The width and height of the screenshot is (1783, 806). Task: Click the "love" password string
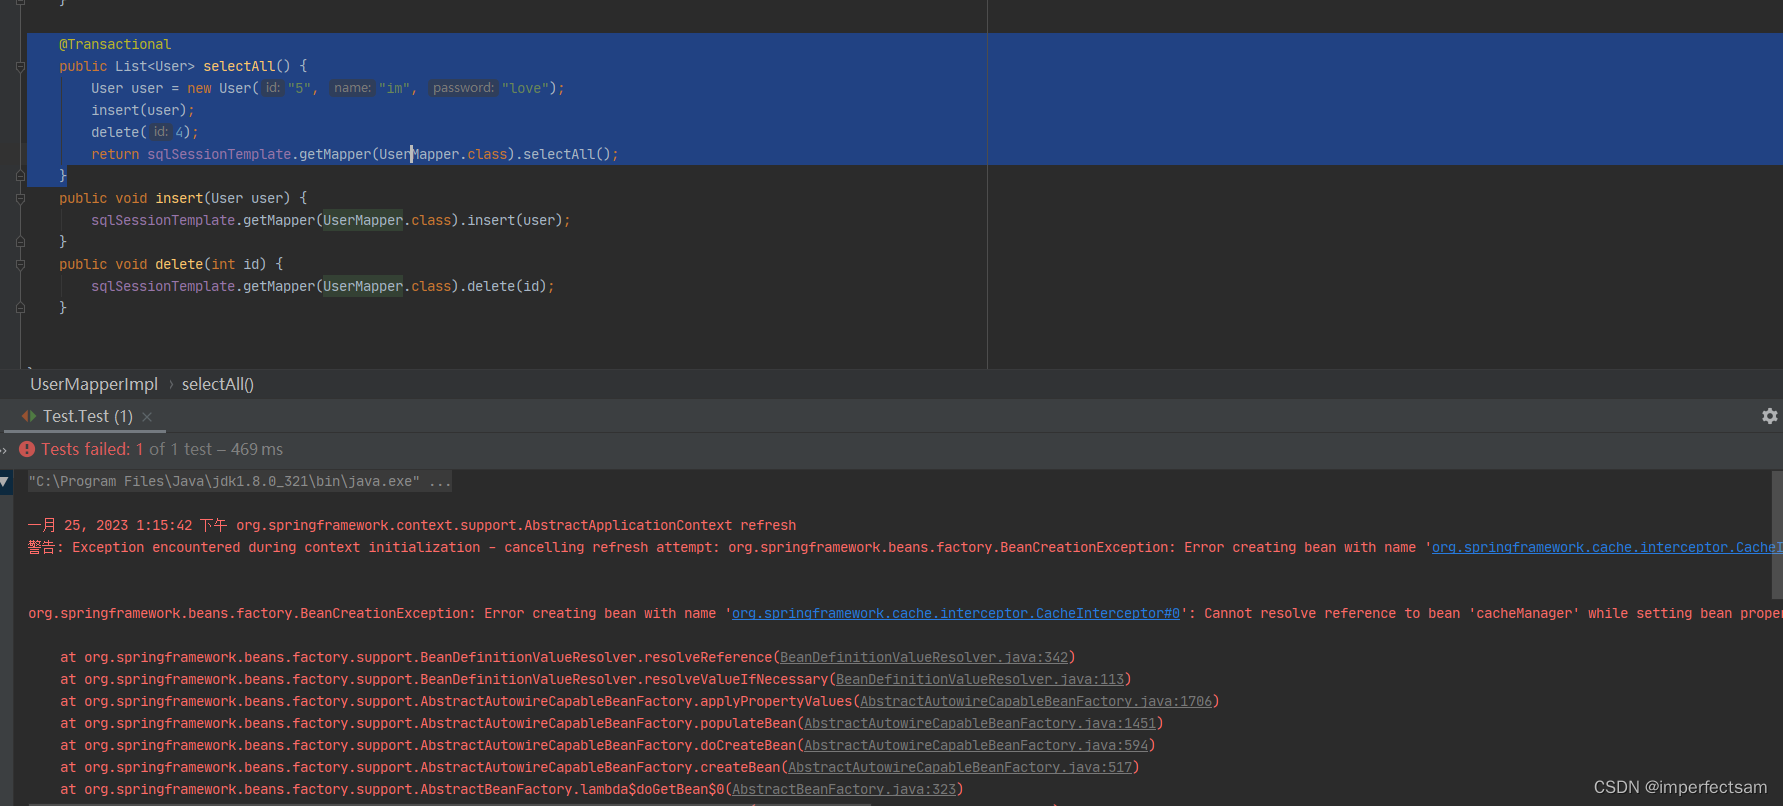coord(525,88)
